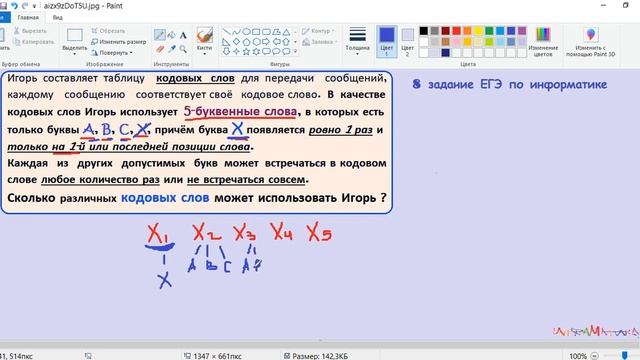Expand the Повернуть rotate dropdown
This screenshot has width=640, height=360.
click(x=131, y=53)
